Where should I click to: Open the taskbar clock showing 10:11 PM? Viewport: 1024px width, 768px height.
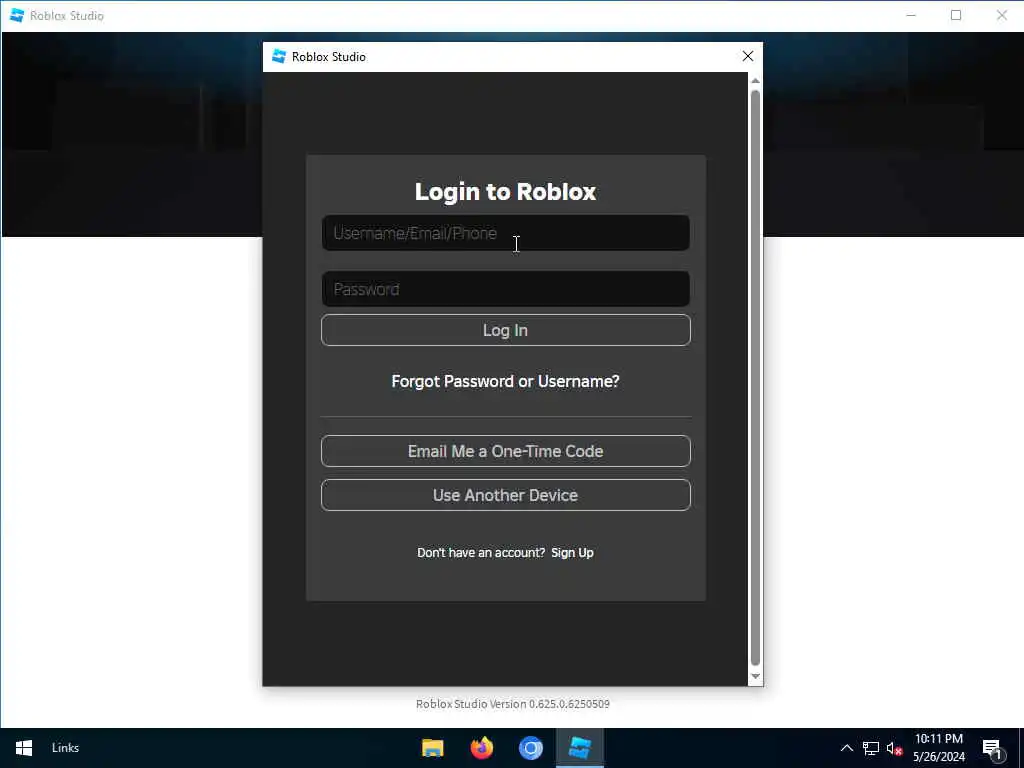(x=938, y=748)
